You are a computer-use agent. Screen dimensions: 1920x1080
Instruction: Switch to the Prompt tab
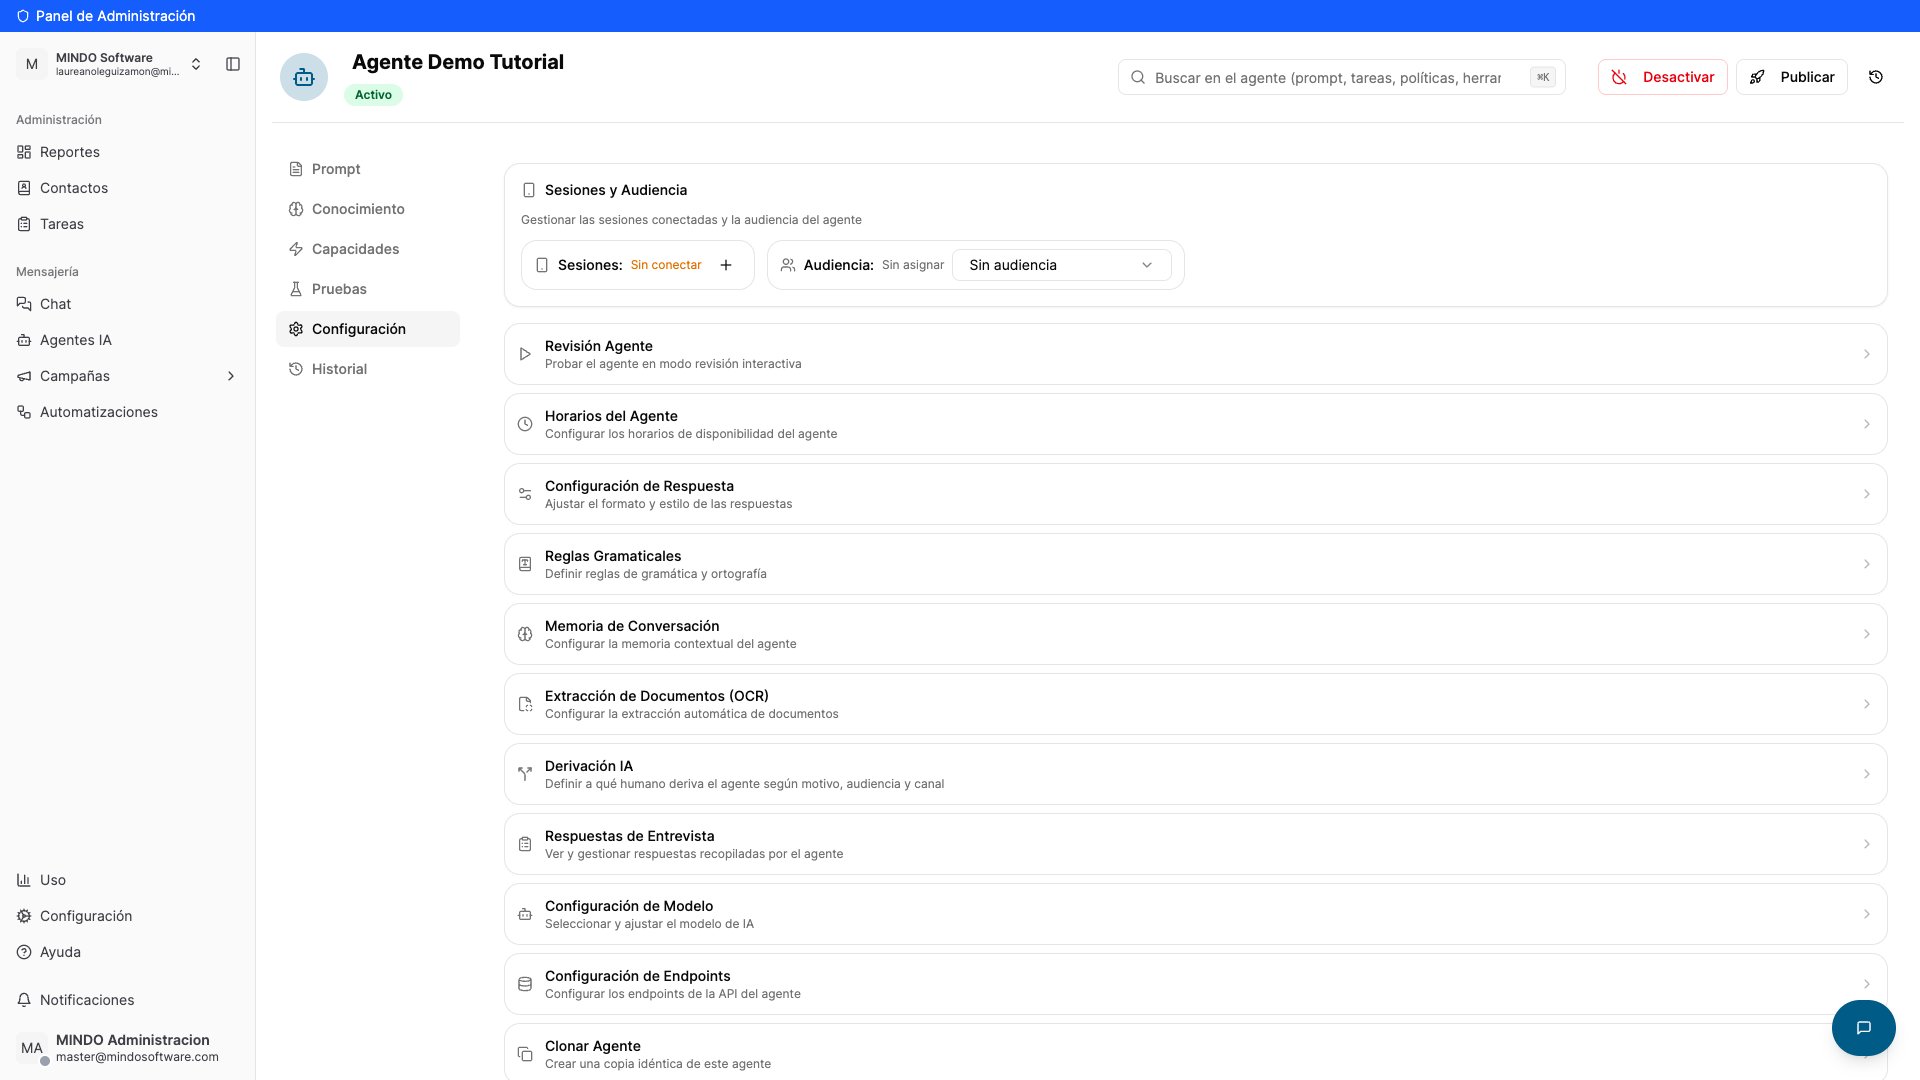(x=368, y=169)
